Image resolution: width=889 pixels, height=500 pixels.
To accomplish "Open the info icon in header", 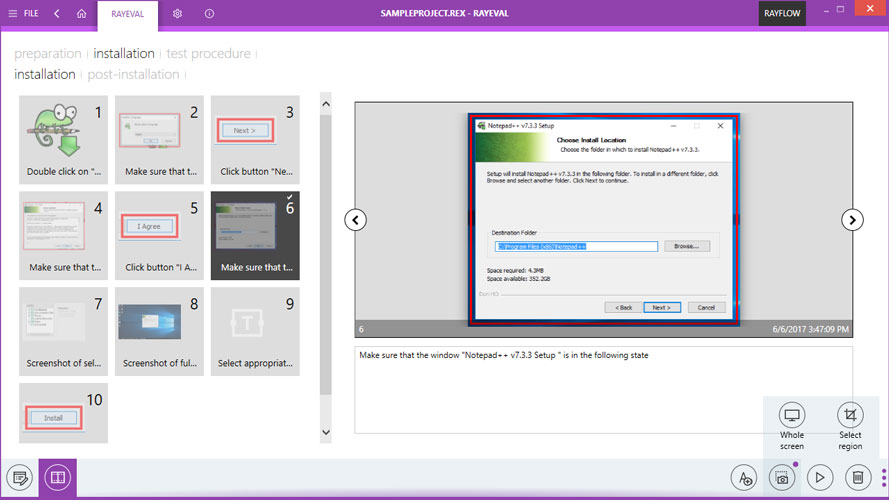I will tap(209, 14).
